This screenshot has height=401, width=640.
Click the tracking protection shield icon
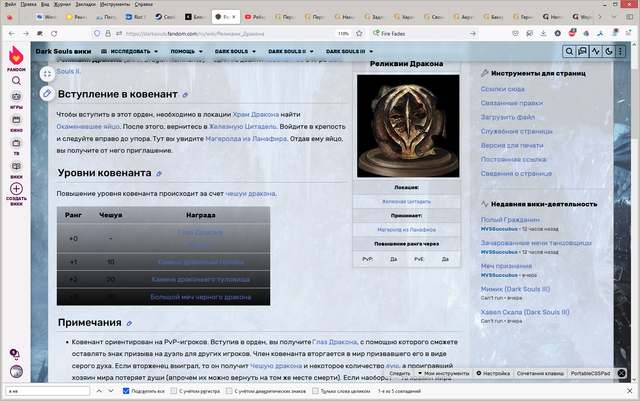(x=97, y=33)
